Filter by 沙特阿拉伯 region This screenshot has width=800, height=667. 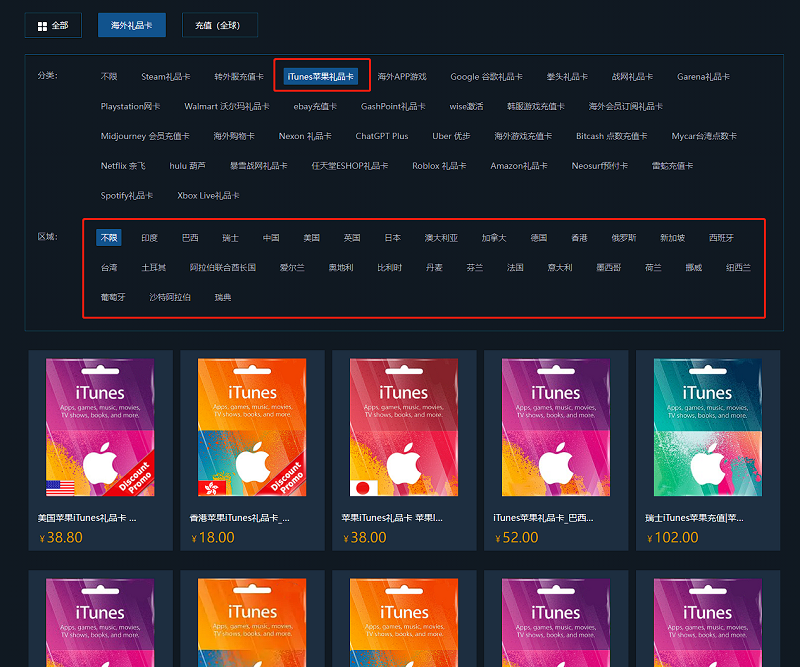pos(170,297)
